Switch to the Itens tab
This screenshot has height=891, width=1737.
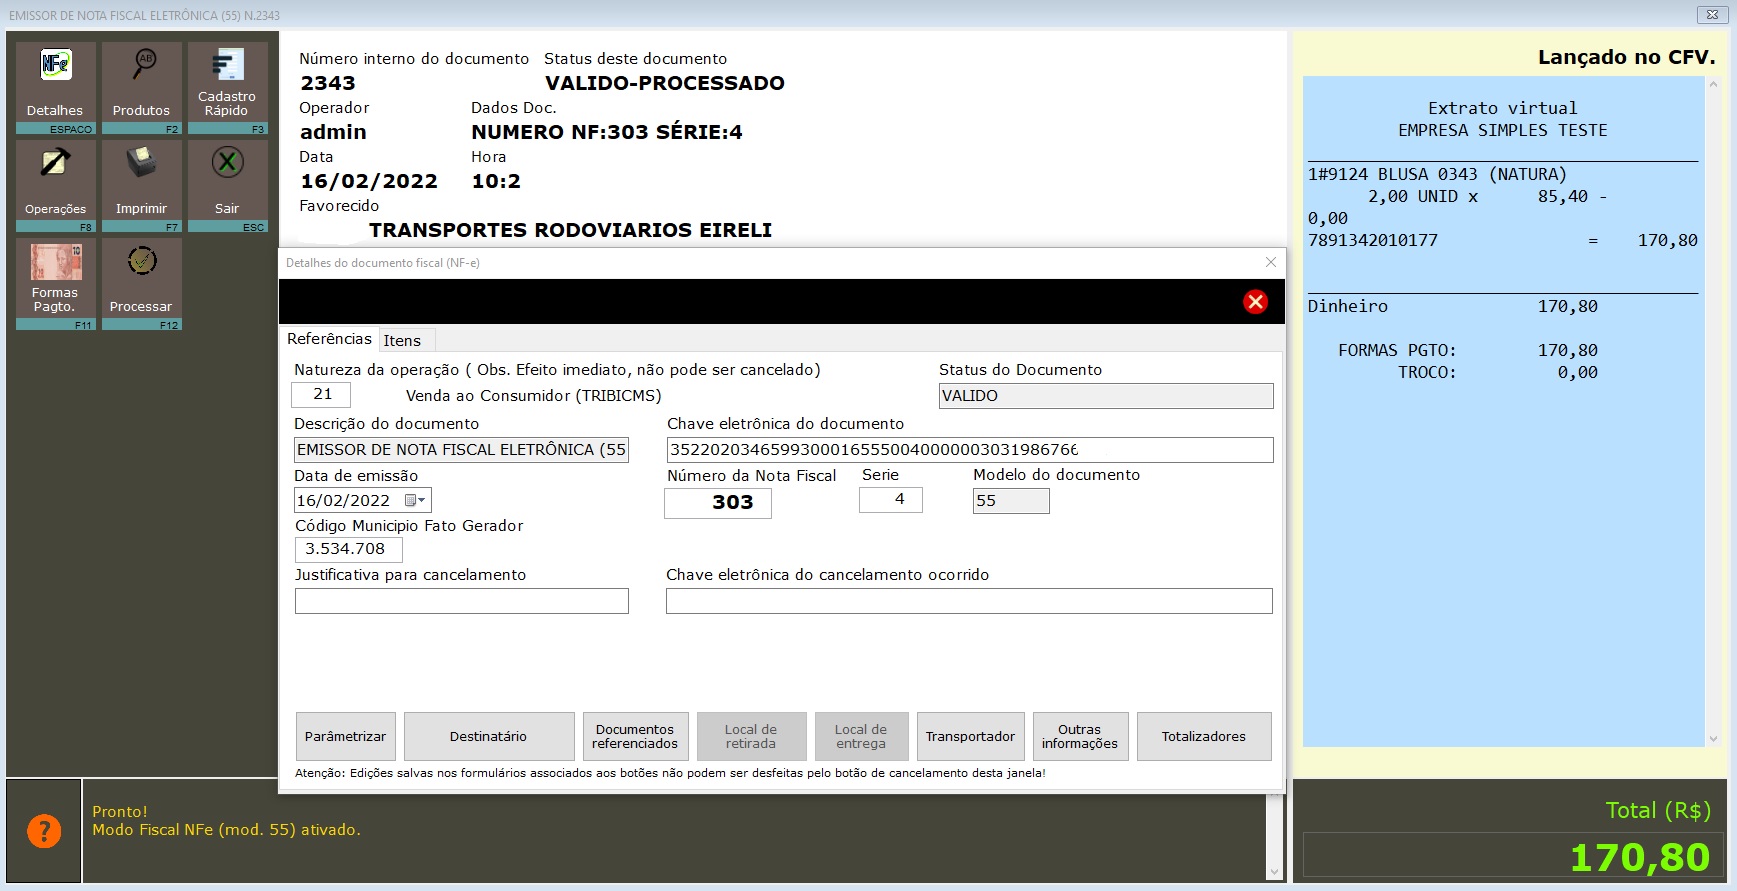(x=402, y=340)
